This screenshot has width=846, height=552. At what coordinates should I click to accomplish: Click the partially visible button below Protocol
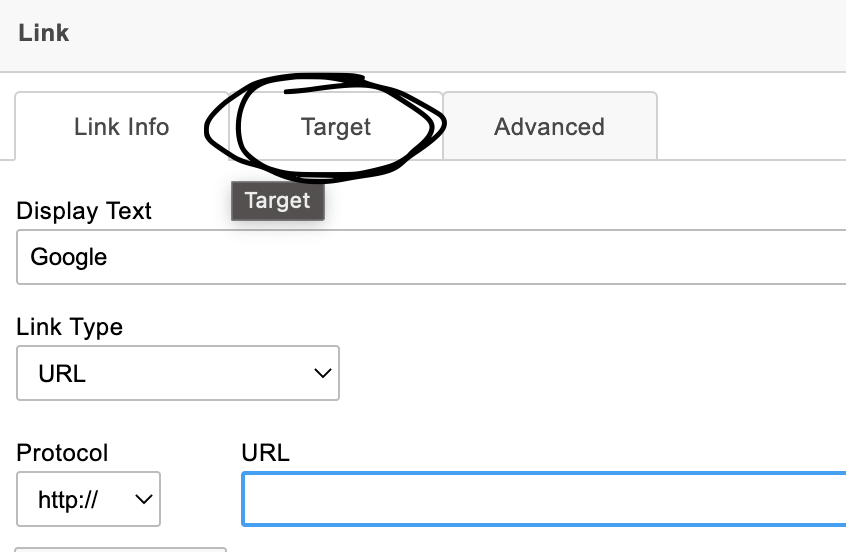(121, 548)
